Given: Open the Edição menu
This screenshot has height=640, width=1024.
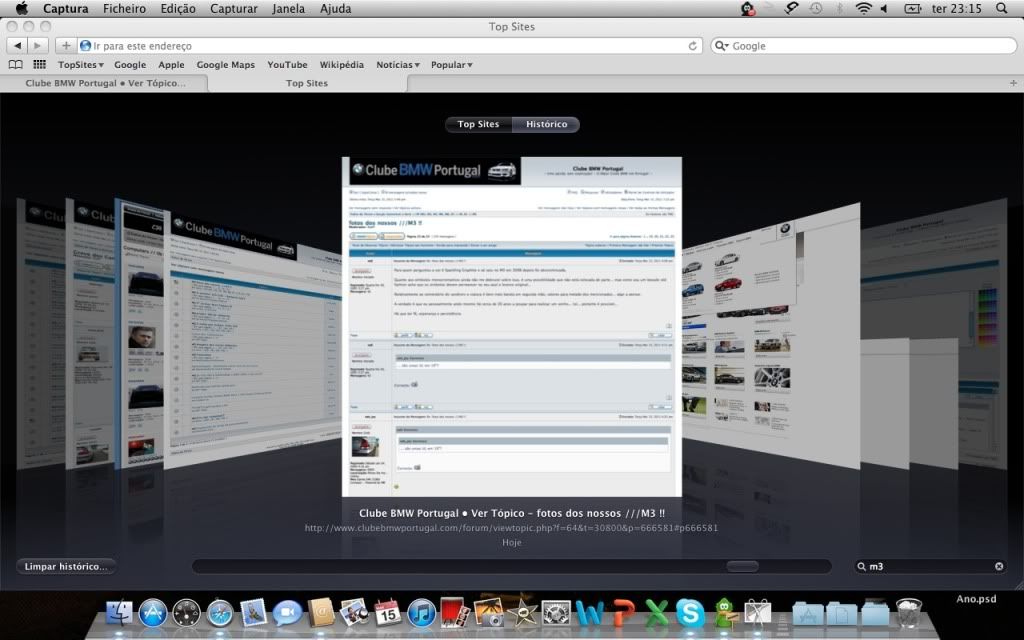Looking at the screenshot, I should [178, 8].
